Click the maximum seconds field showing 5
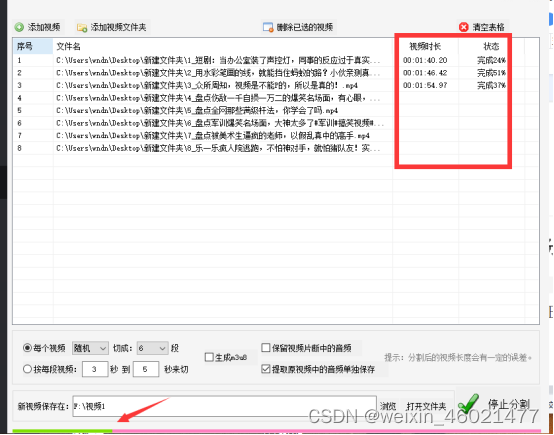 click(146, 369)
